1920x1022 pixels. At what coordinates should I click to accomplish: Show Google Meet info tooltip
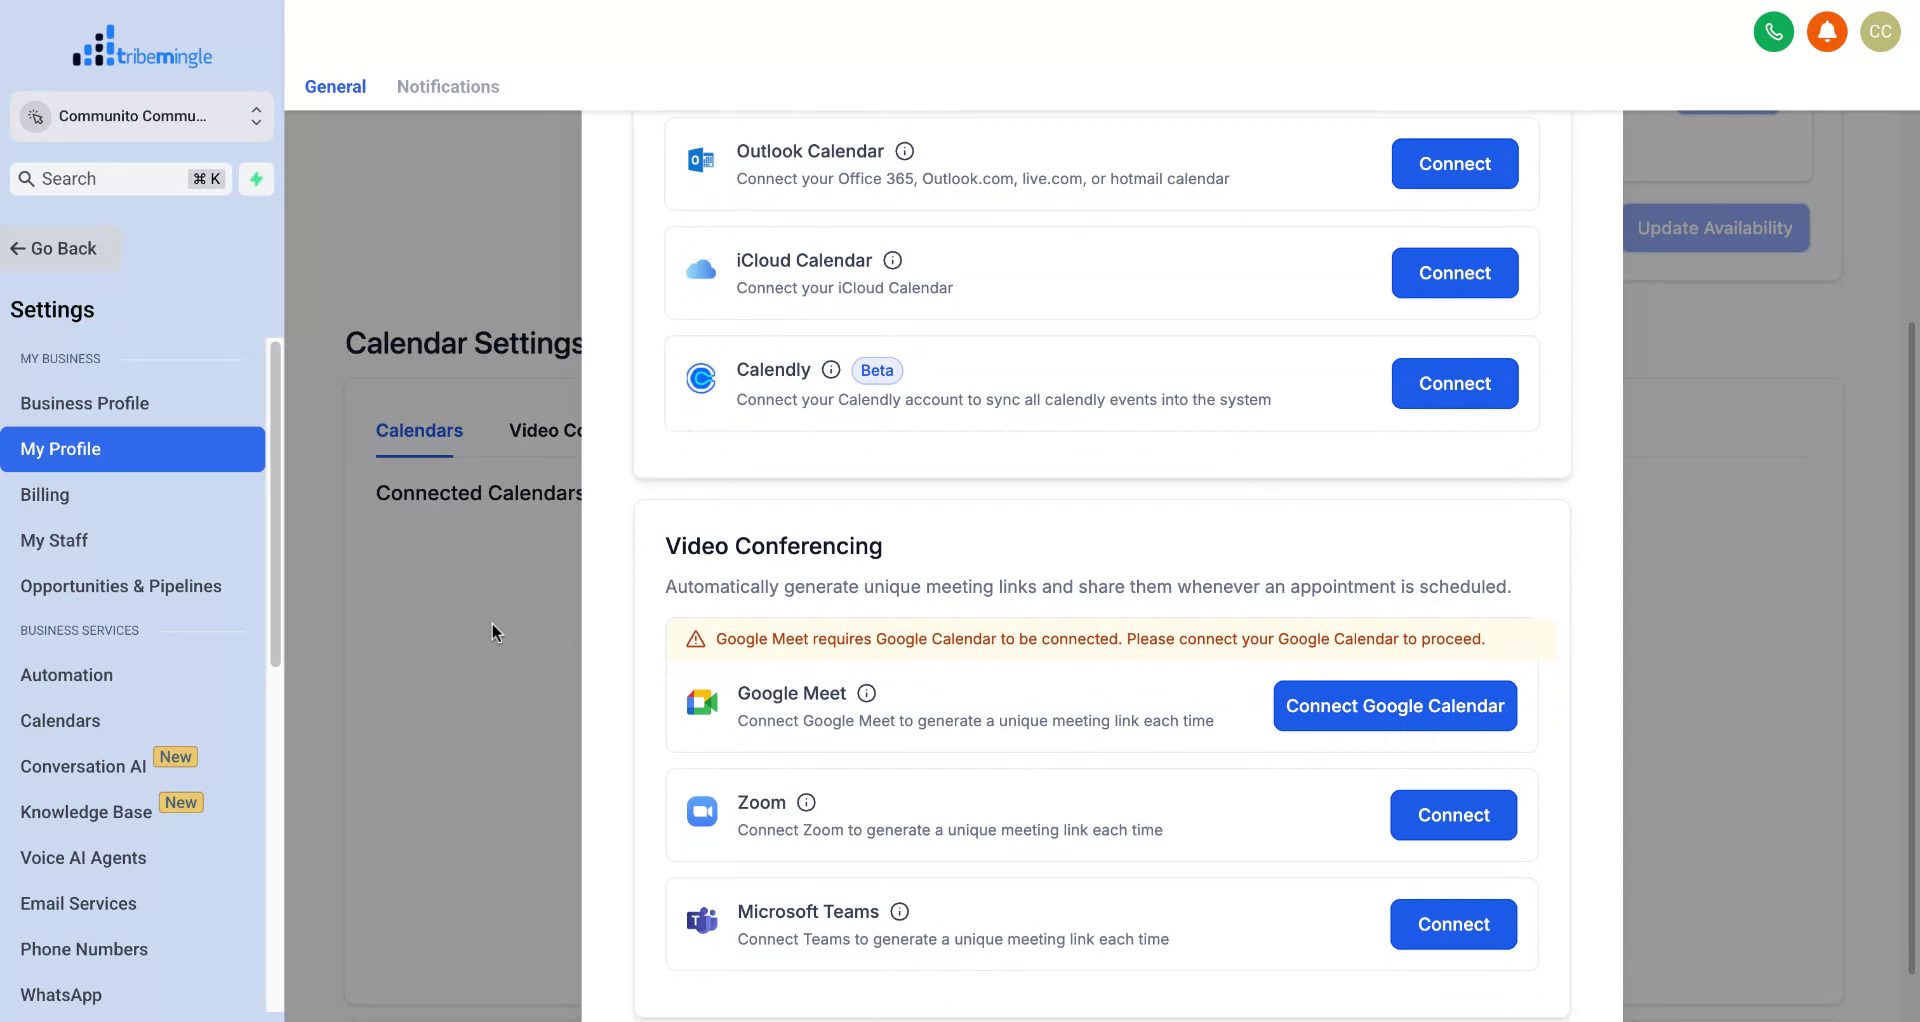point(866,693)
